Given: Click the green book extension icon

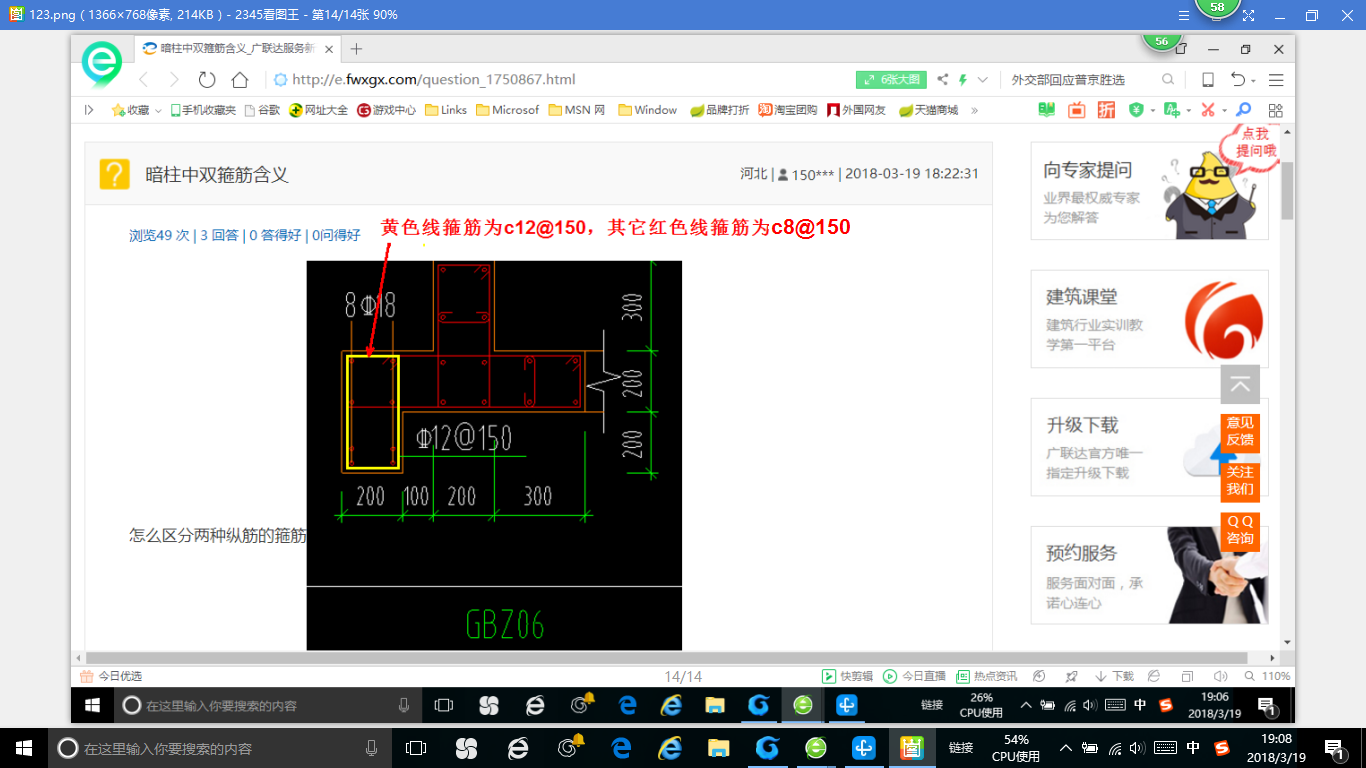Looking at the screenshot, I should tap(1047, 110).
